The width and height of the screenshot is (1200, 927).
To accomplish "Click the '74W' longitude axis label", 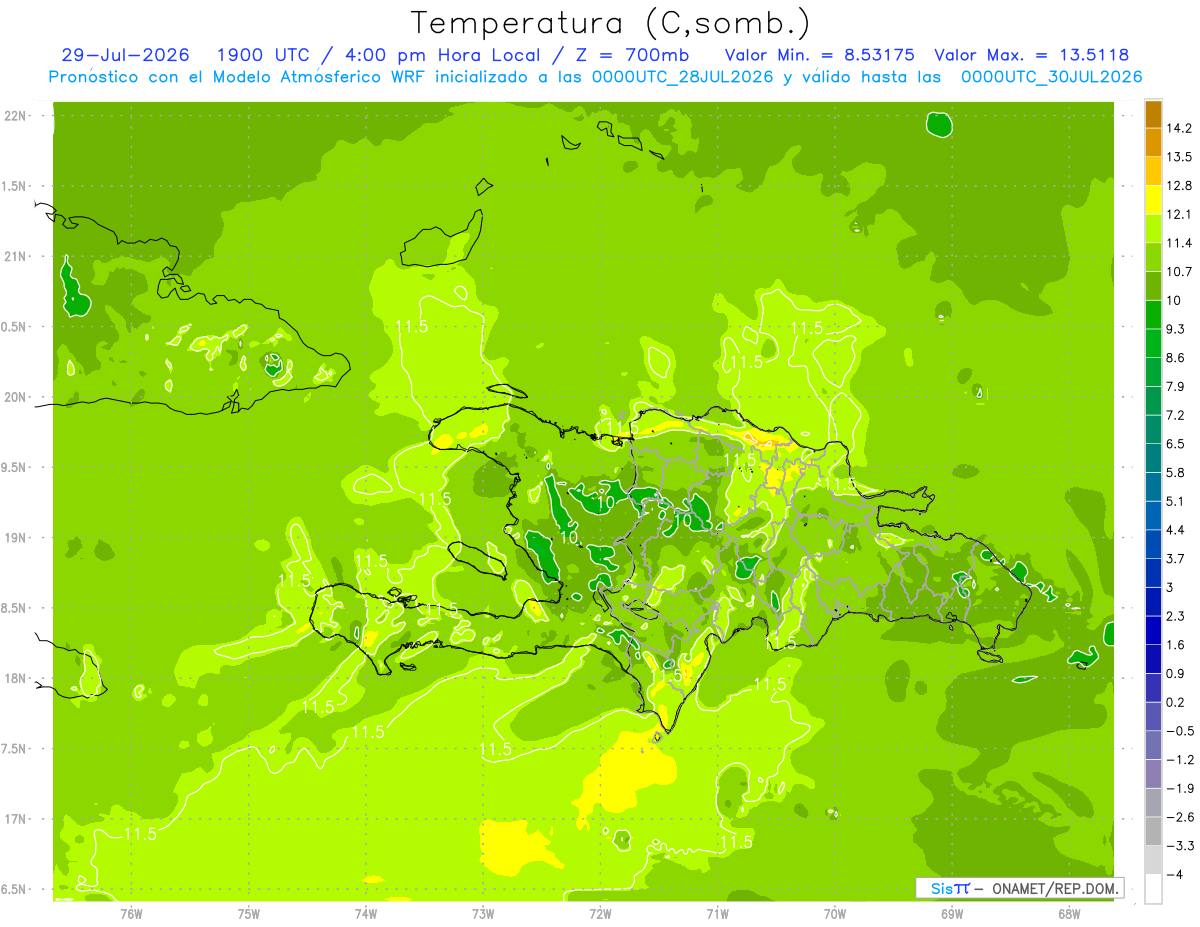I will [366, 913].
